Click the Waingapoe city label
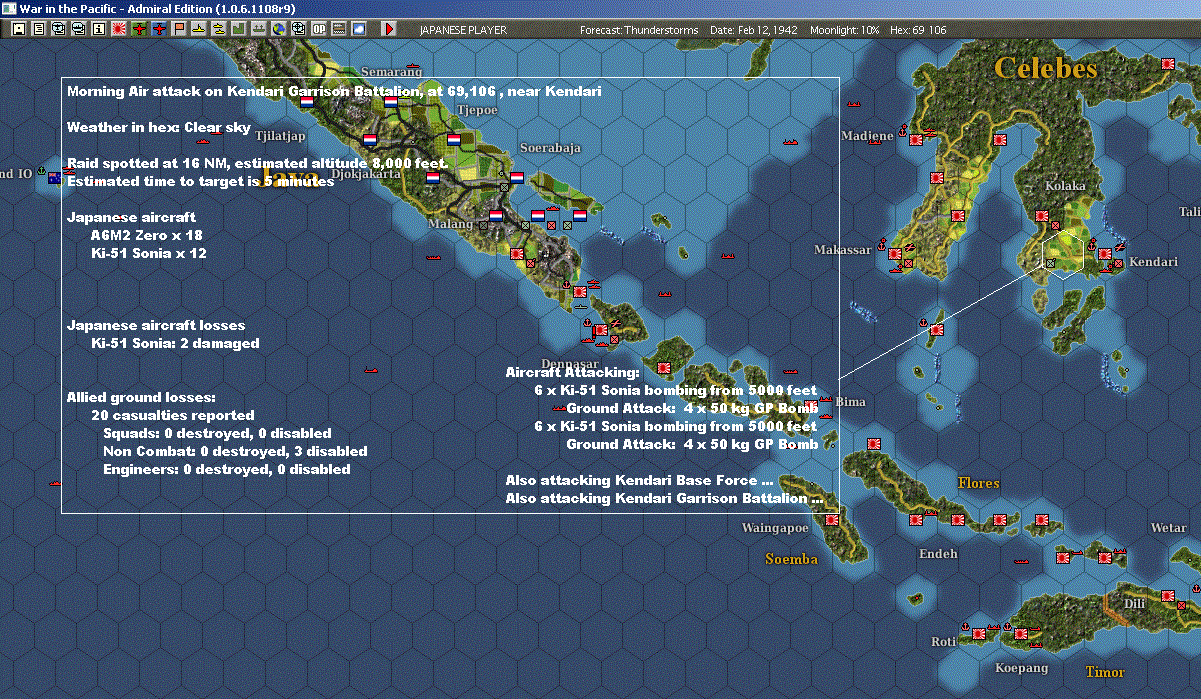The height and width of the screenshot is (699, 1201). [x=775, y=528]
